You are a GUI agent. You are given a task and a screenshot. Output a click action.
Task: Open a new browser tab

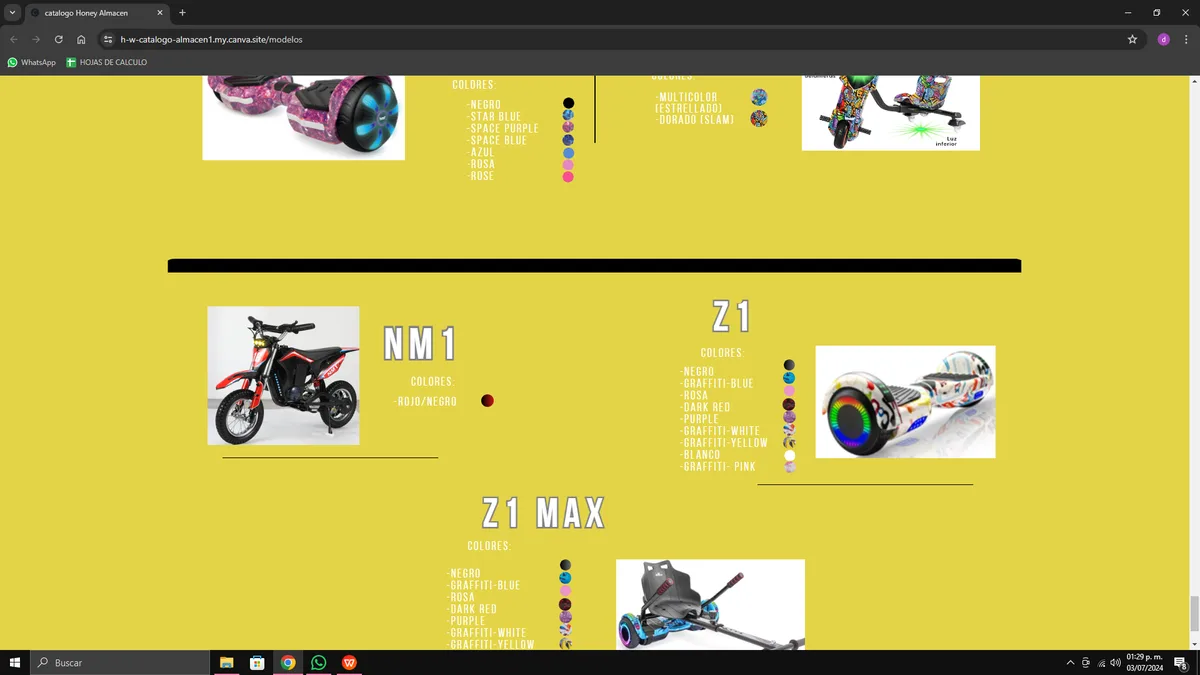coord(182,13)
